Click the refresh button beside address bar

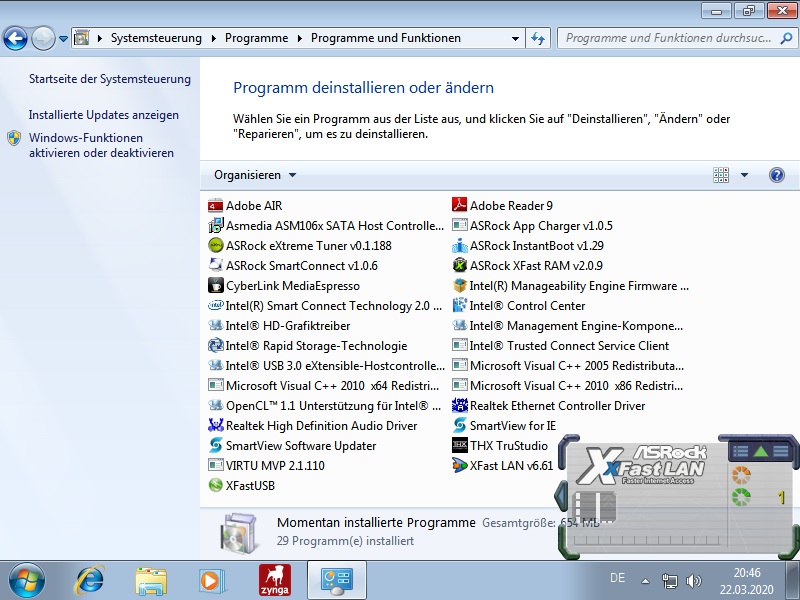[538, 38]
